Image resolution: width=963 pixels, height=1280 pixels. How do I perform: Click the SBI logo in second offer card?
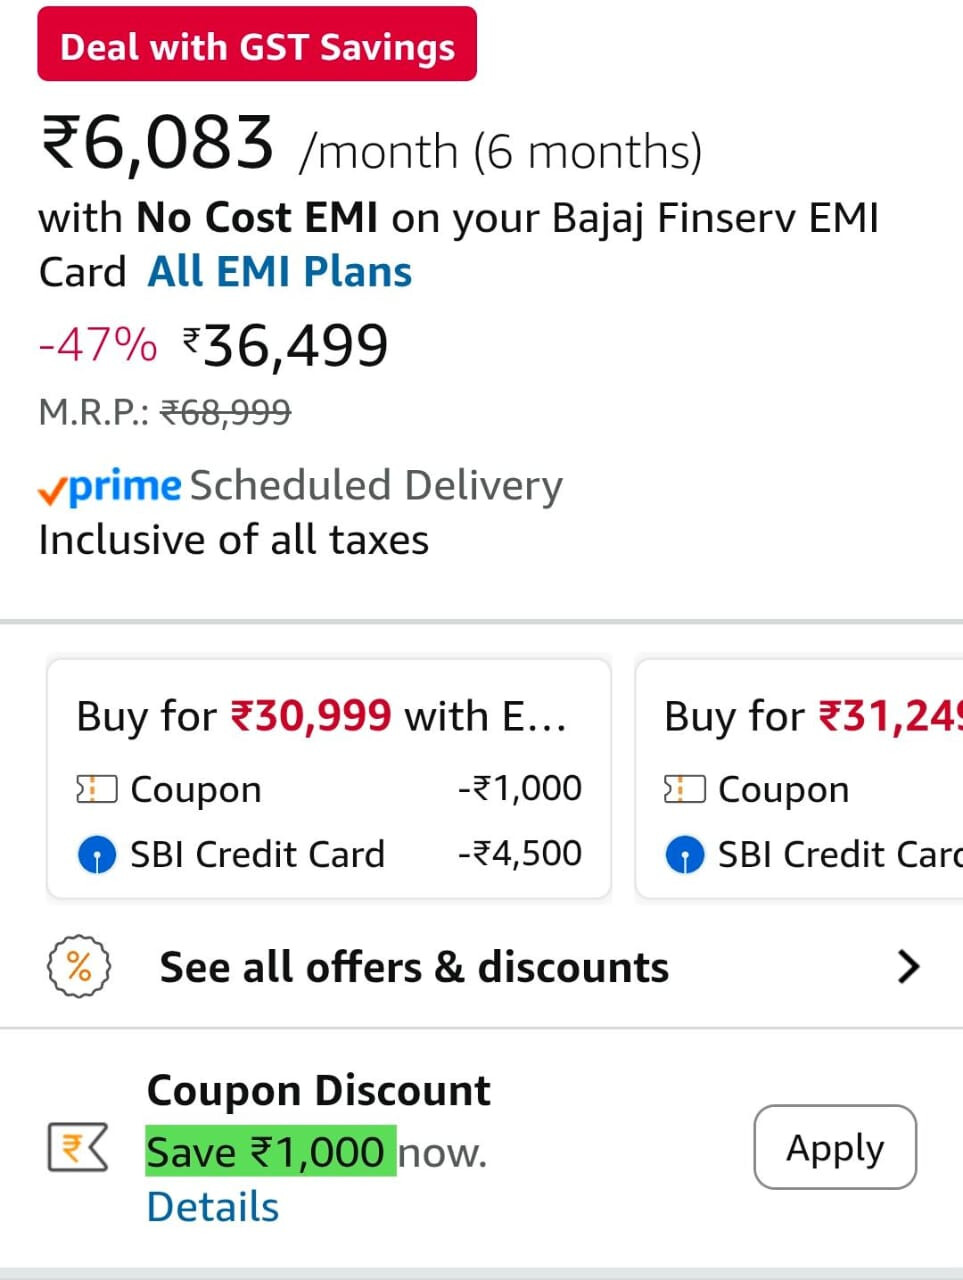point(684,855)
